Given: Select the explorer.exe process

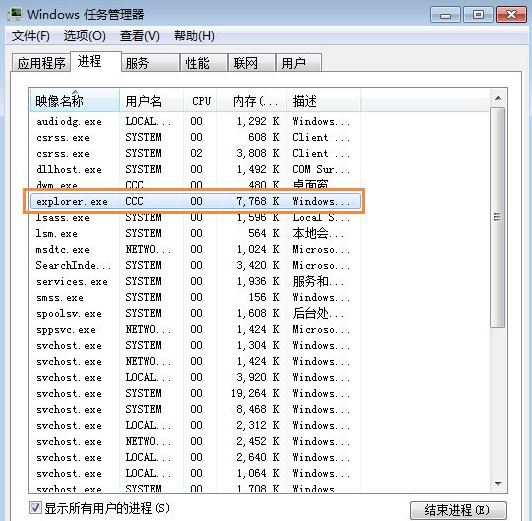Looking at the screenshot, I should pos(195,201).
